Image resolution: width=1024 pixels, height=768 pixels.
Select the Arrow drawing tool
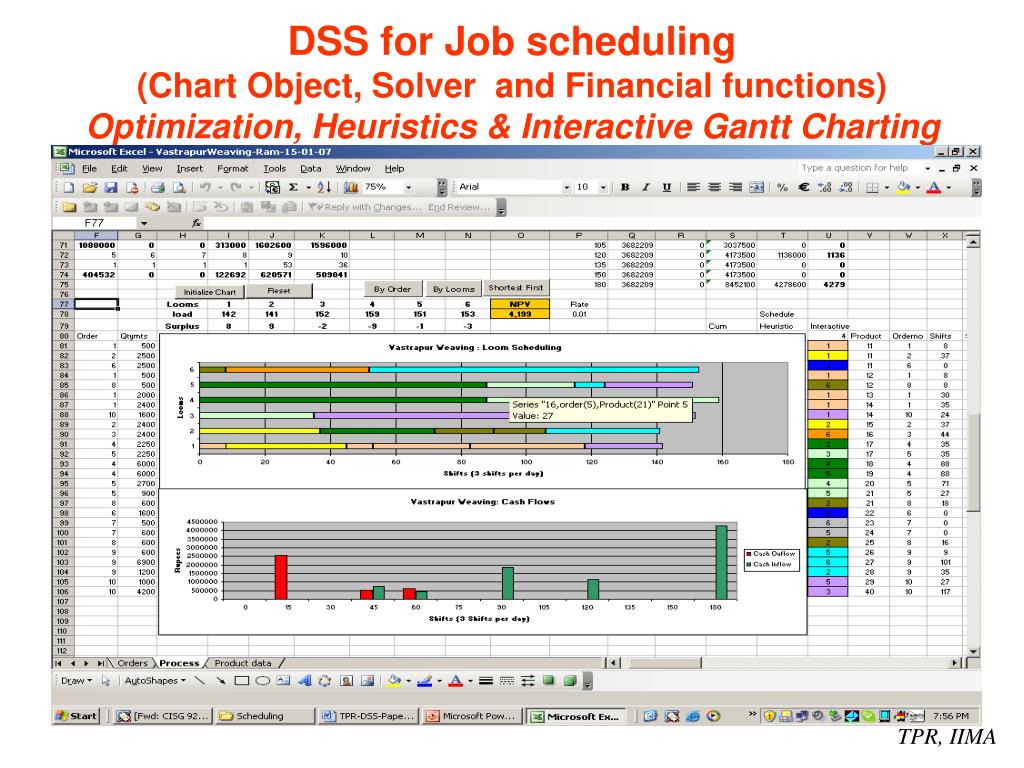221,680
